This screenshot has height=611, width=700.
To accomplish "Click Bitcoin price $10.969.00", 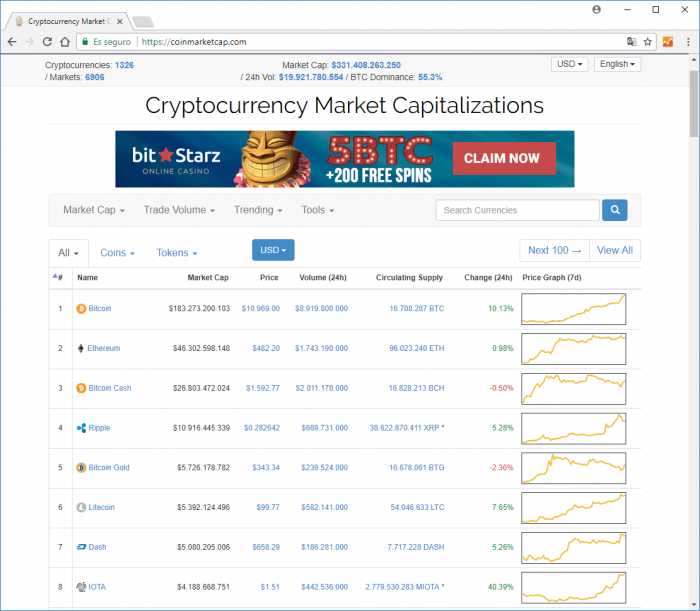I will [x=261, y=308].
